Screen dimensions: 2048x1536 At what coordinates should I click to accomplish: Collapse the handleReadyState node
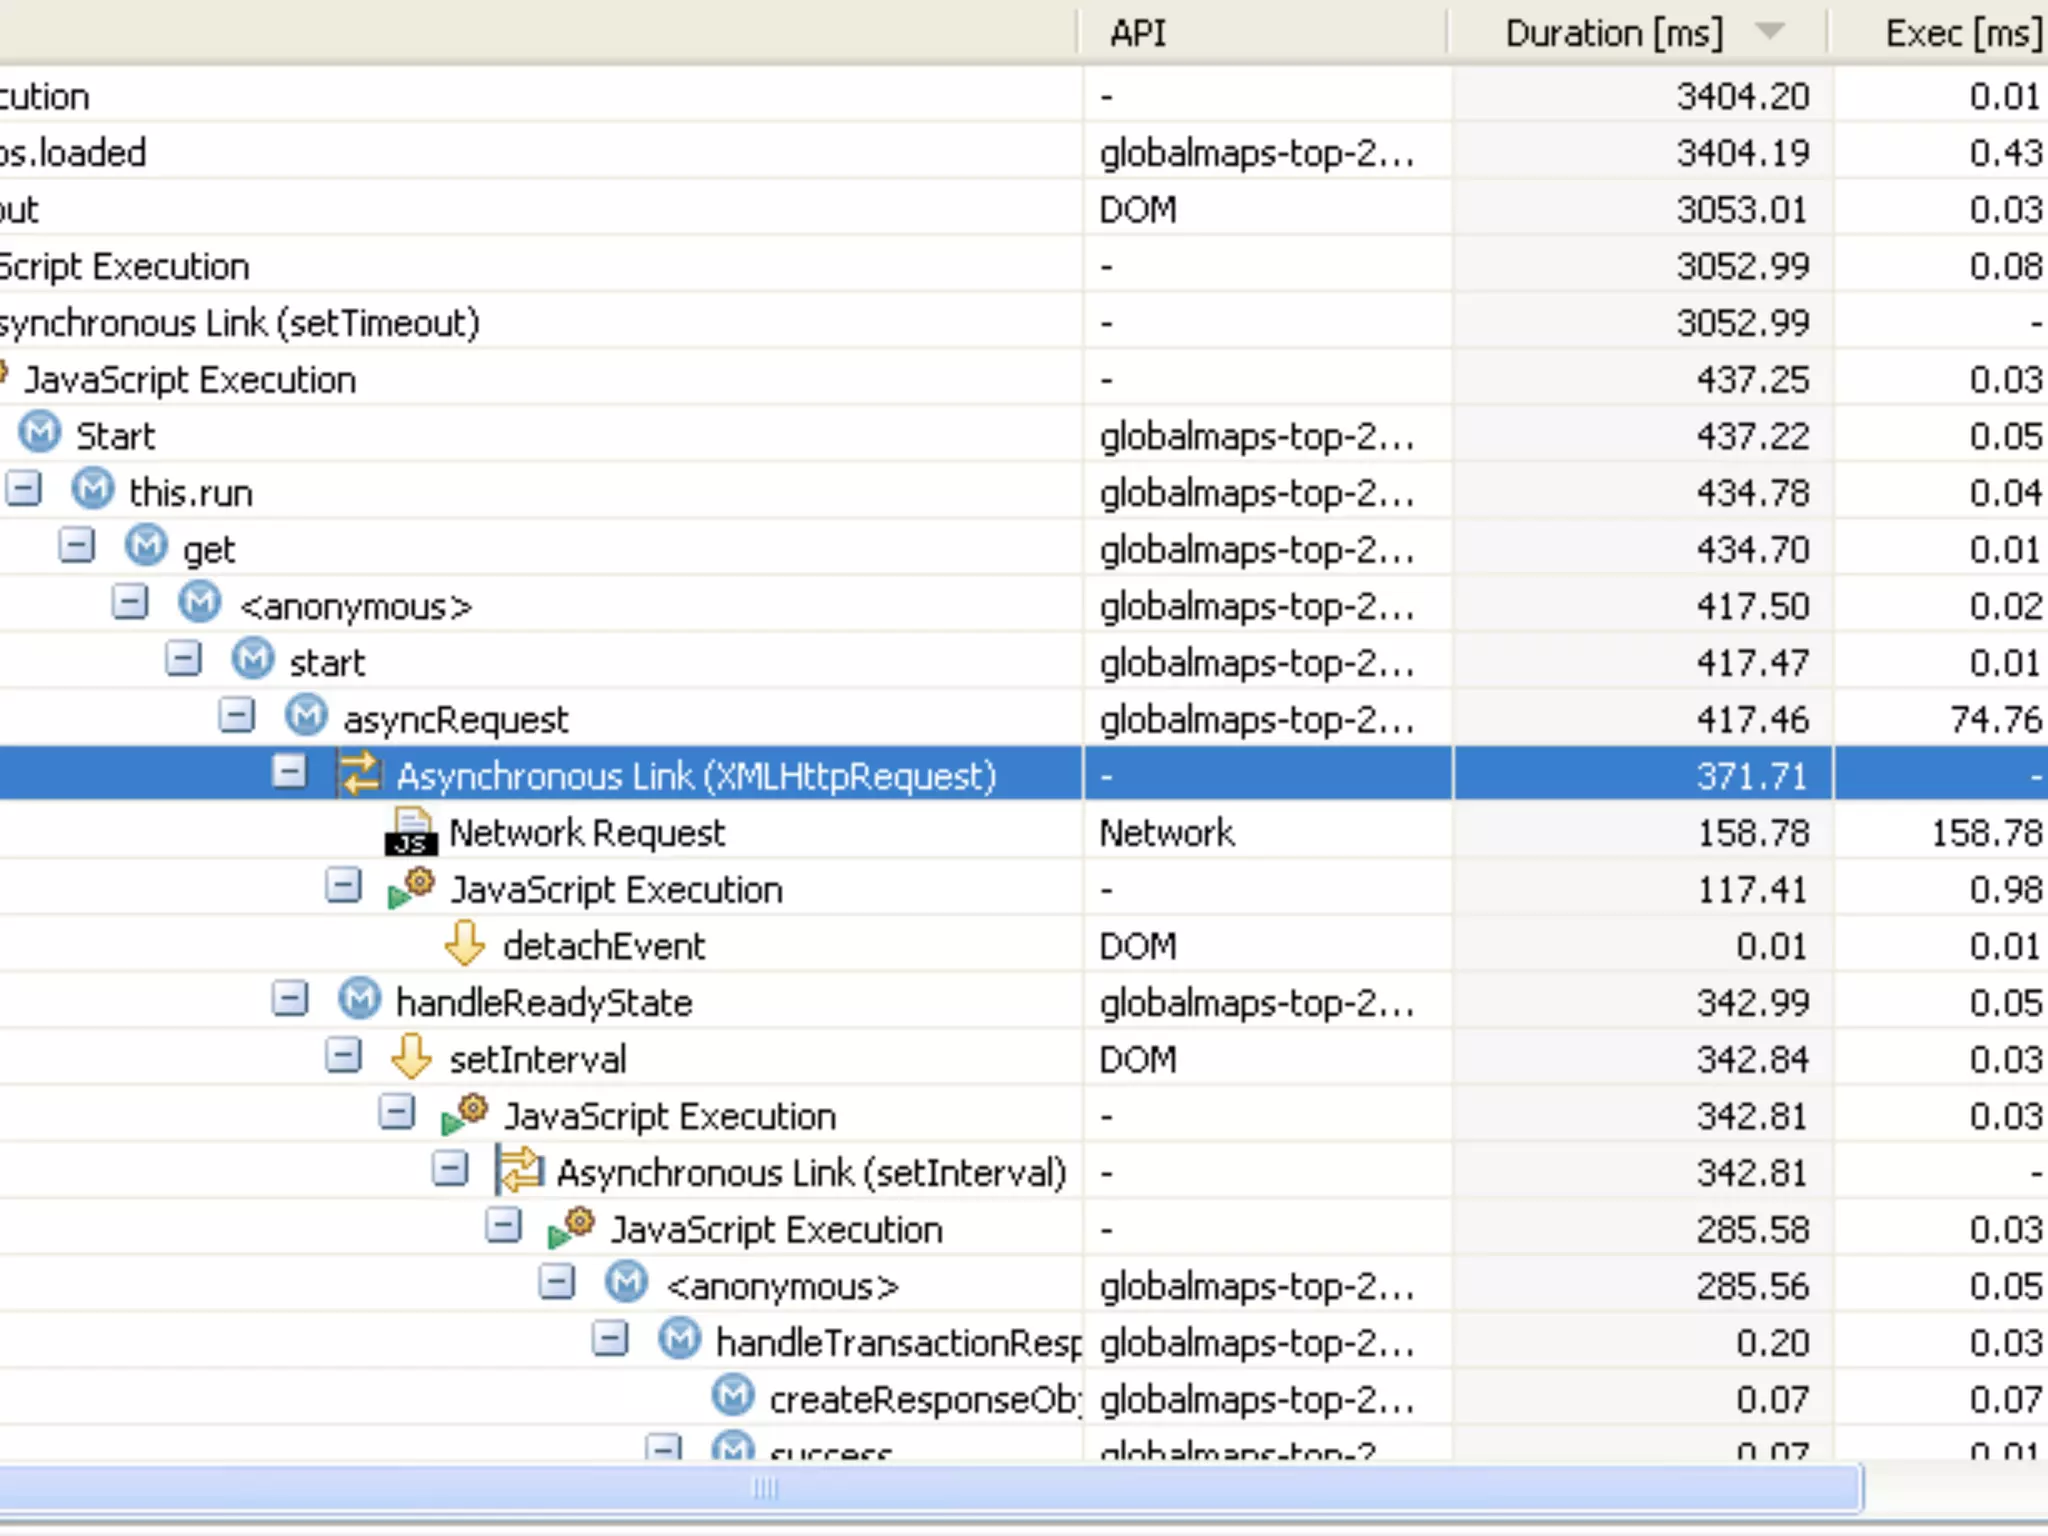tap(290, 998)
